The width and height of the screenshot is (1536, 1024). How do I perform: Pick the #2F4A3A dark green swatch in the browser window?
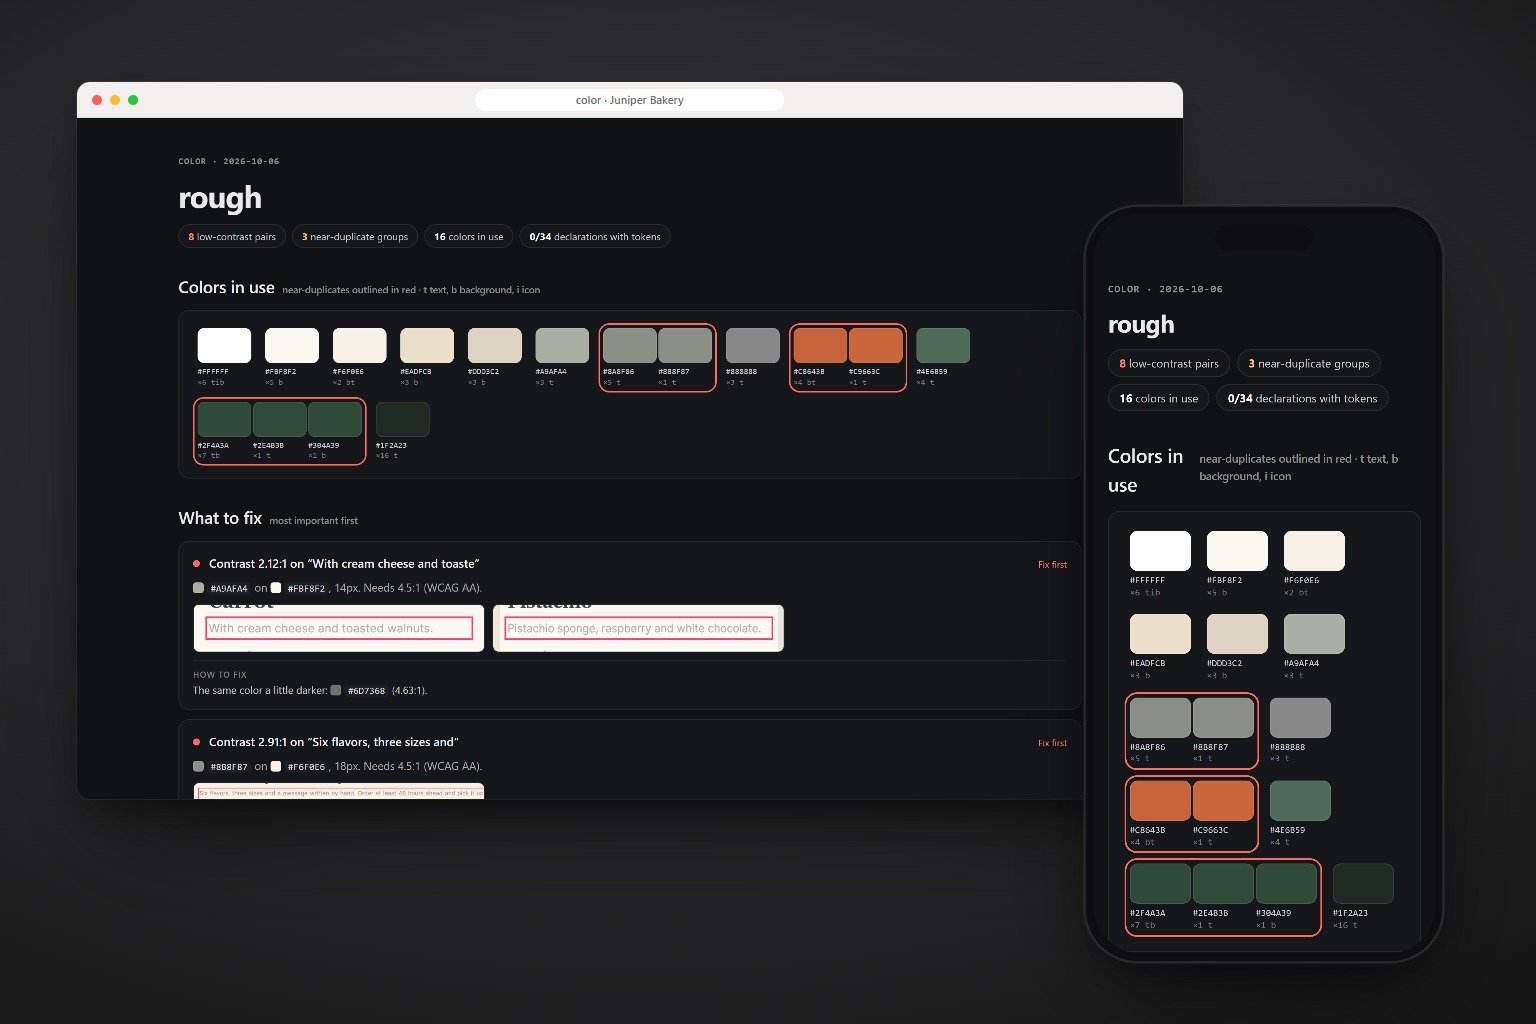[224, 419]
